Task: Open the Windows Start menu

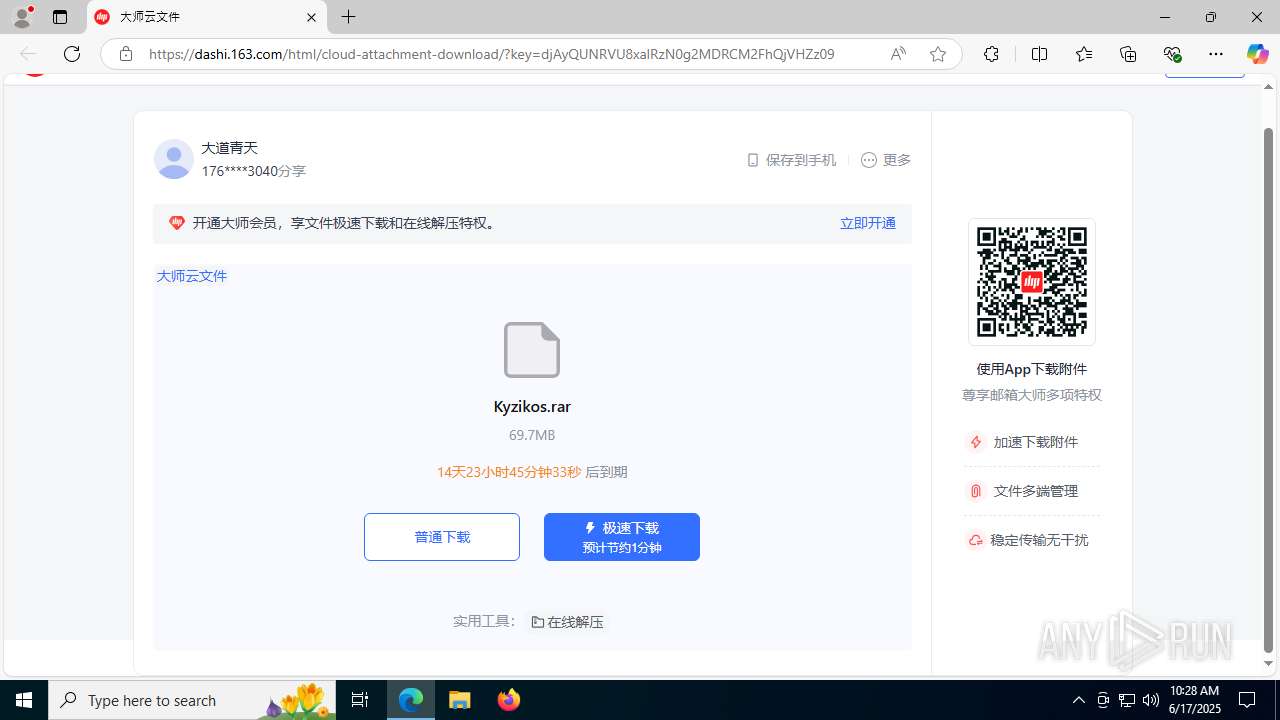Action: click(x=24, y=700)
